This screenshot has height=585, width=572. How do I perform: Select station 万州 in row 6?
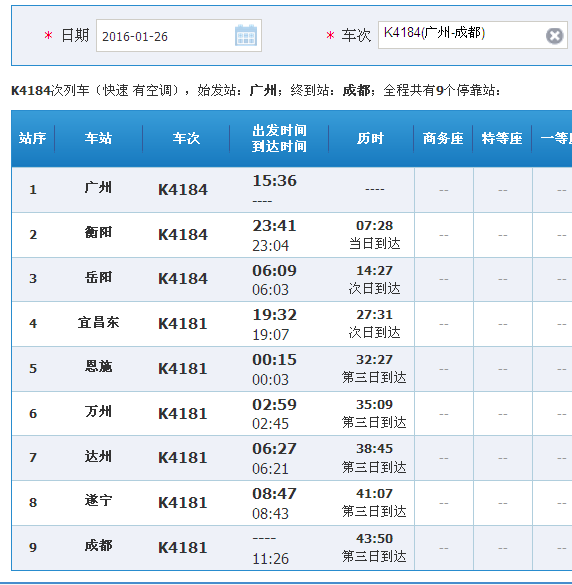[x=98, y=412]
